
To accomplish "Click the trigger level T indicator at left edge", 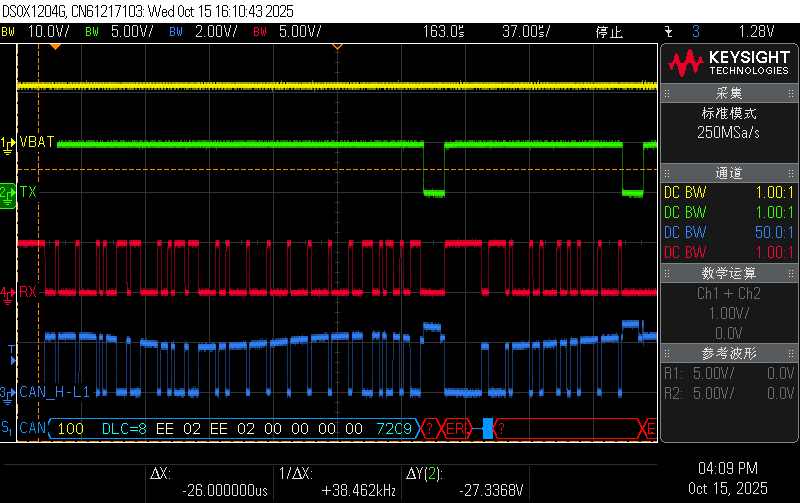I will pyautogui.click(x=12, y=349).
